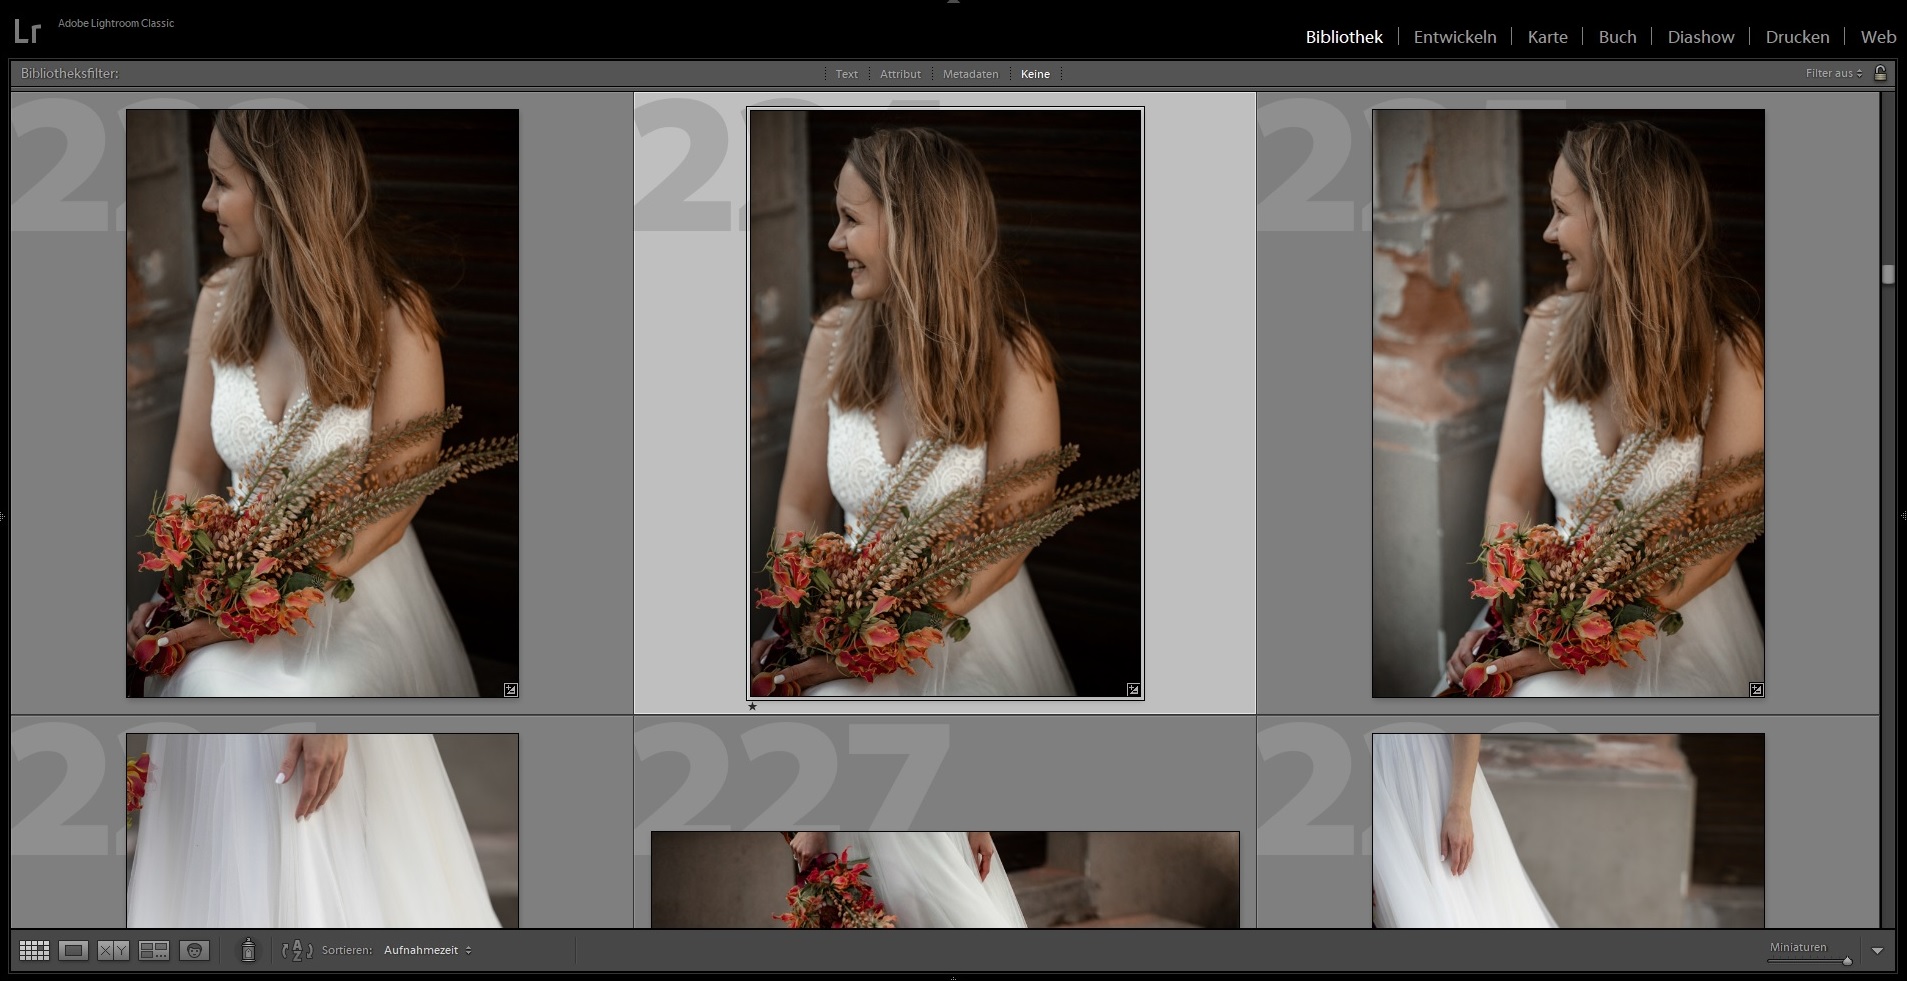This screenshot has width=1907, height=981.
Task: Open Compare view
Action: coord(113,950)
